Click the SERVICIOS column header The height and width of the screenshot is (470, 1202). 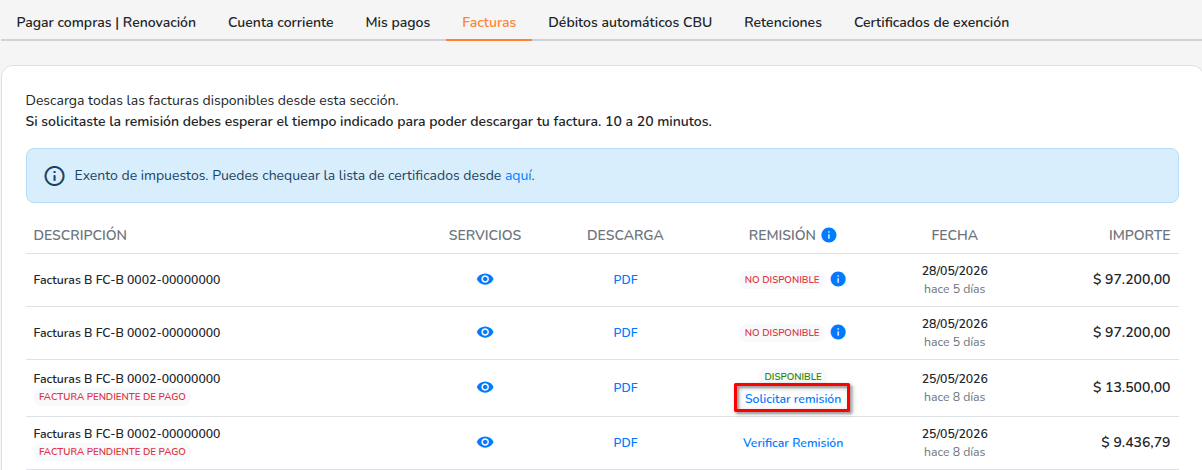click(x=485, y=235)
